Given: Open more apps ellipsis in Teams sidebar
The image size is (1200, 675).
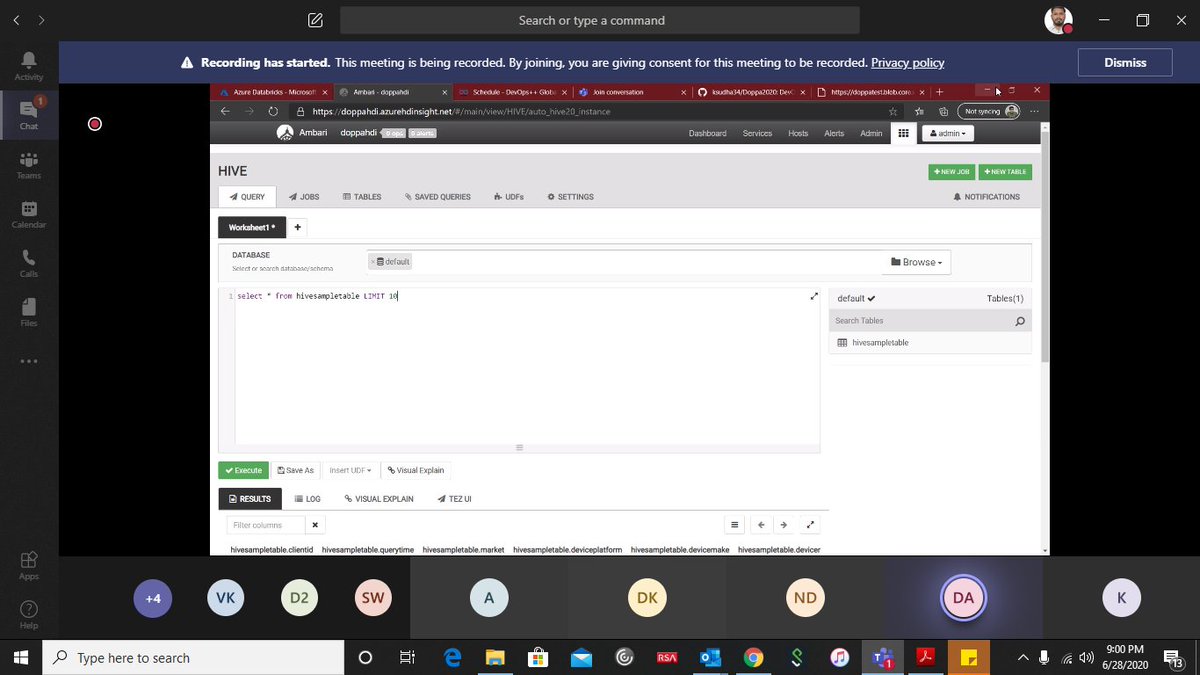Looking at the screenshot, I should (29, 361).
